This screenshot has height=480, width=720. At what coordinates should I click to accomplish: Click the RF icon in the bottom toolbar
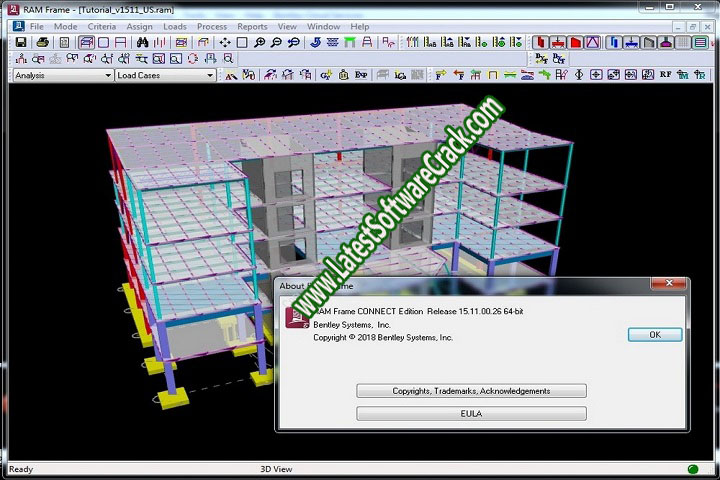[665, 74]
